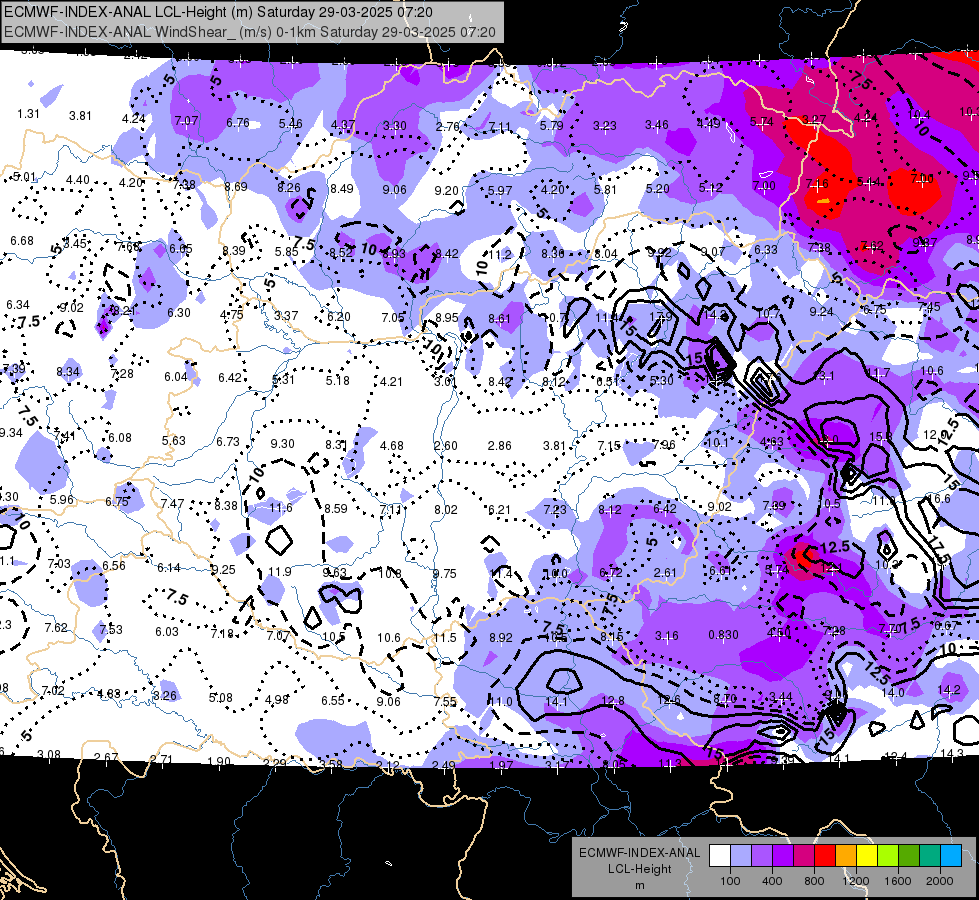
Task: Click the shear value 11.2
Action: click(500, 254)
